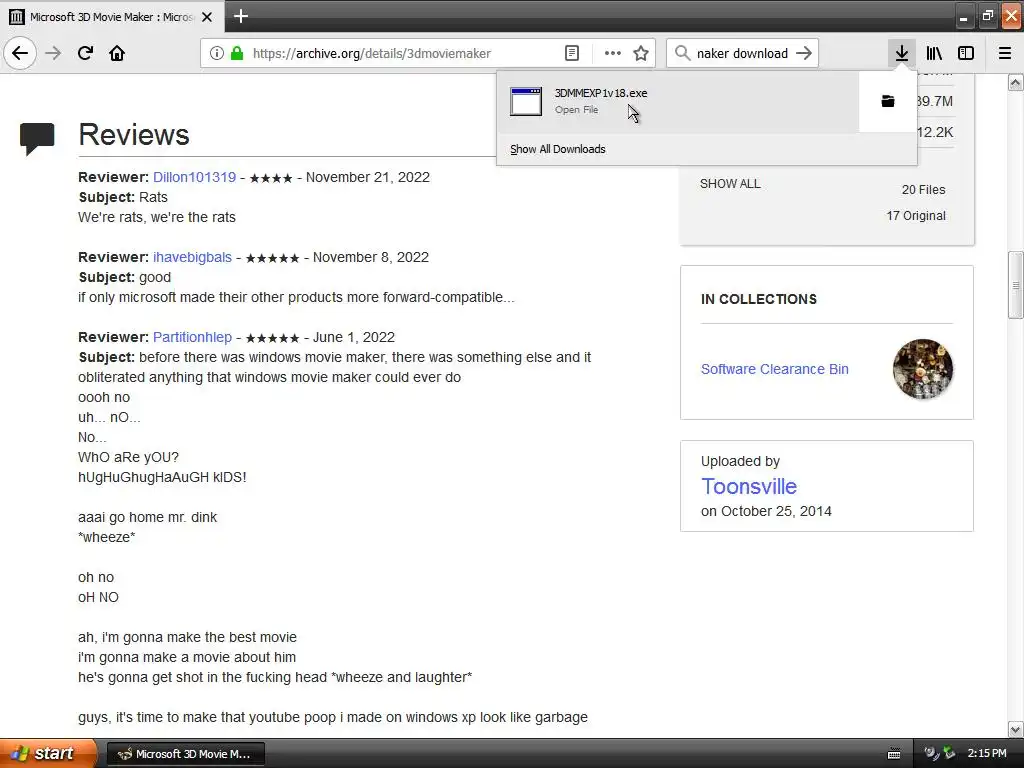Click the scrollbar down arrow
Screen dimensions: 1024x768
pos(1016,729)
